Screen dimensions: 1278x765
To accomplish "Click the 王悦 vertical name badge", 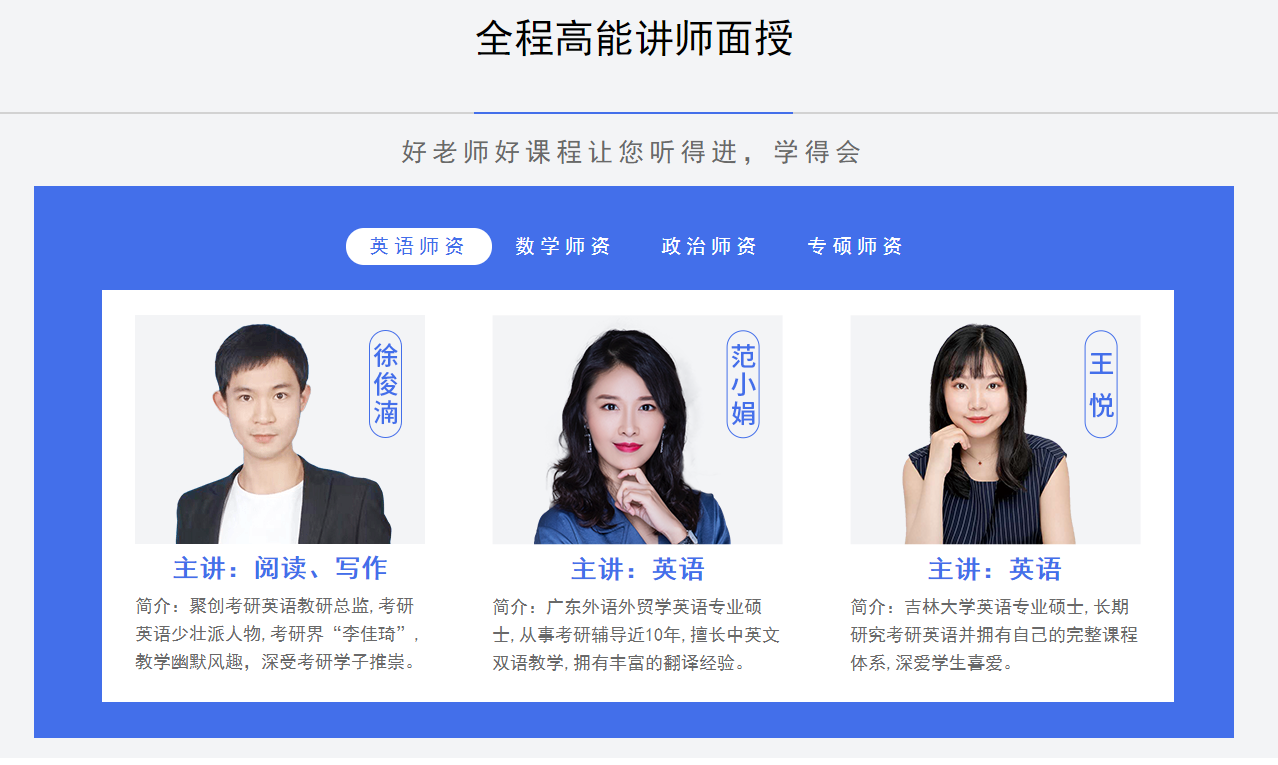I will coord(1101,384).
